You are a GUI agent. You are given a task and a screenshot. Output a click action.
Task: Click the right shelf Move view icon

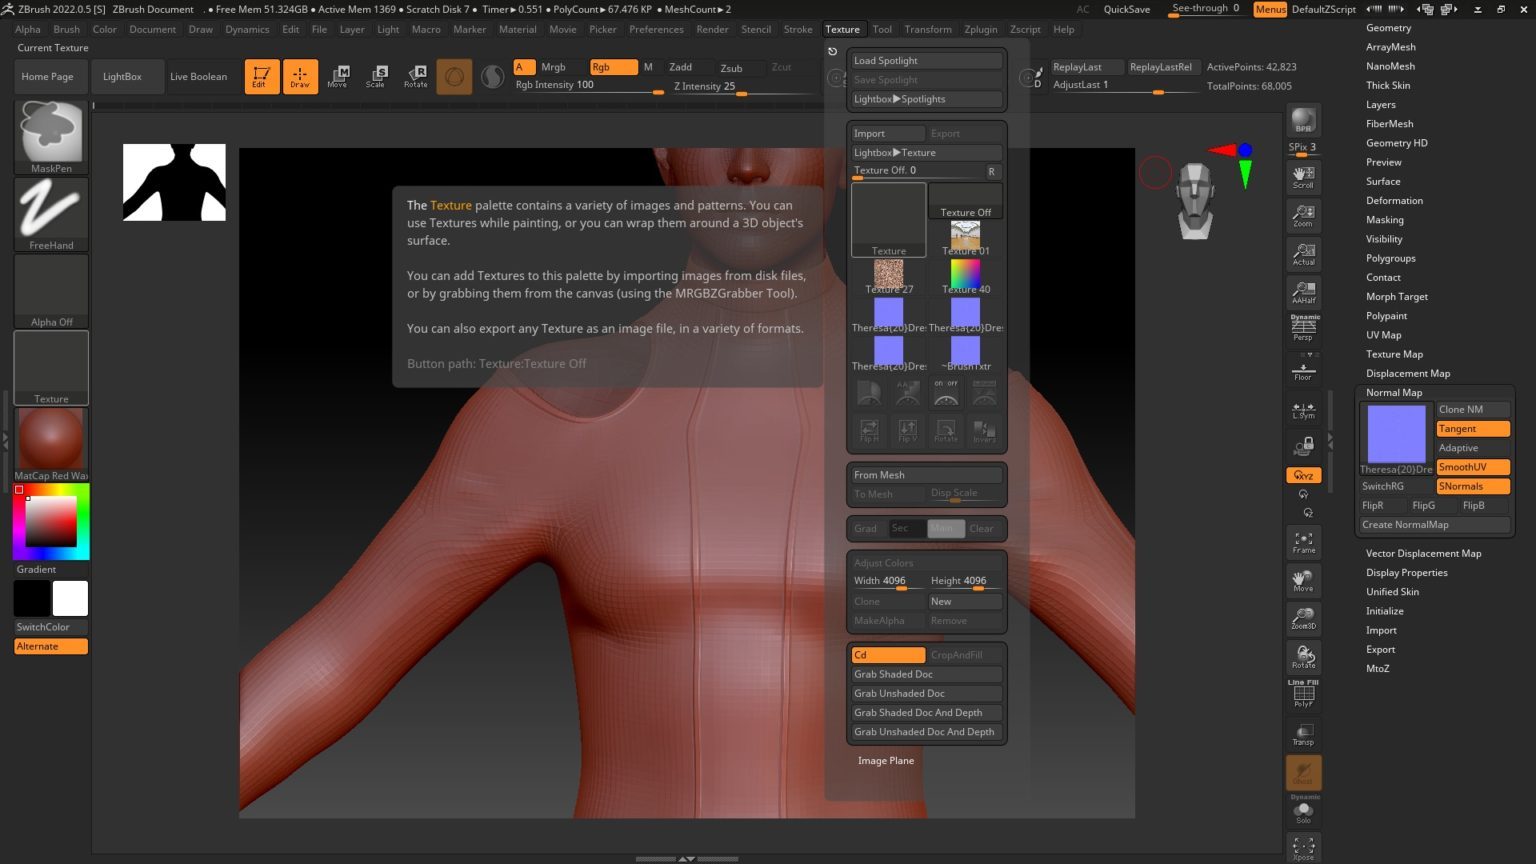coord(1303,581)
